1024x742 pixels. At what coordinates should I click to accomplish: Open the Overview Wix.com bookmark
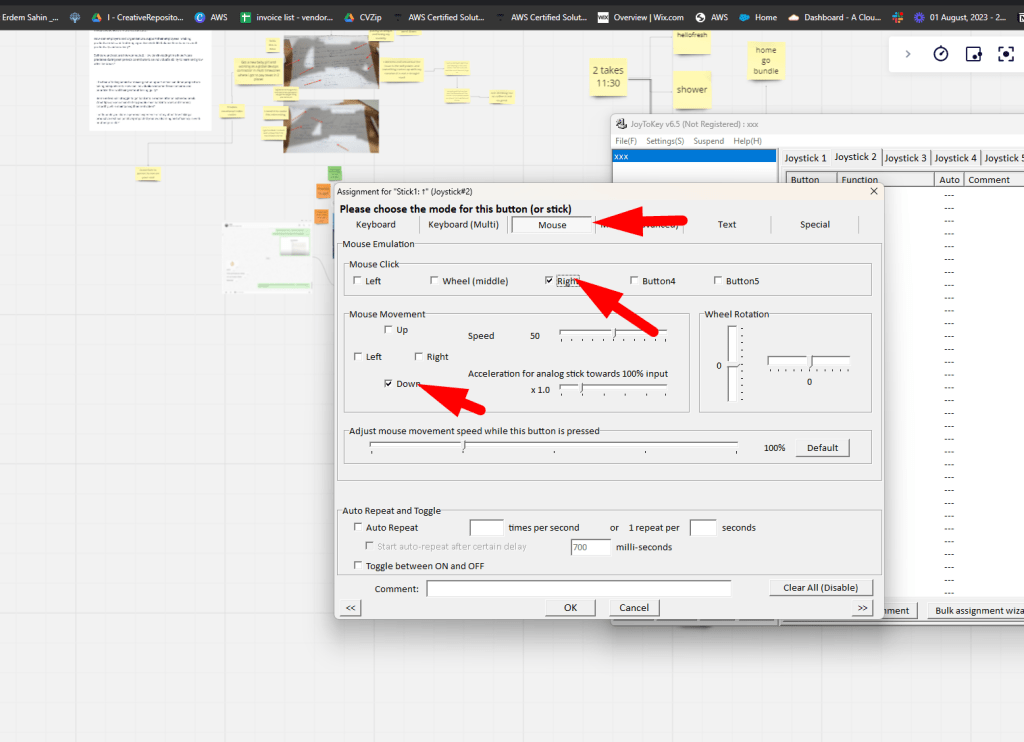click(641, 18)
